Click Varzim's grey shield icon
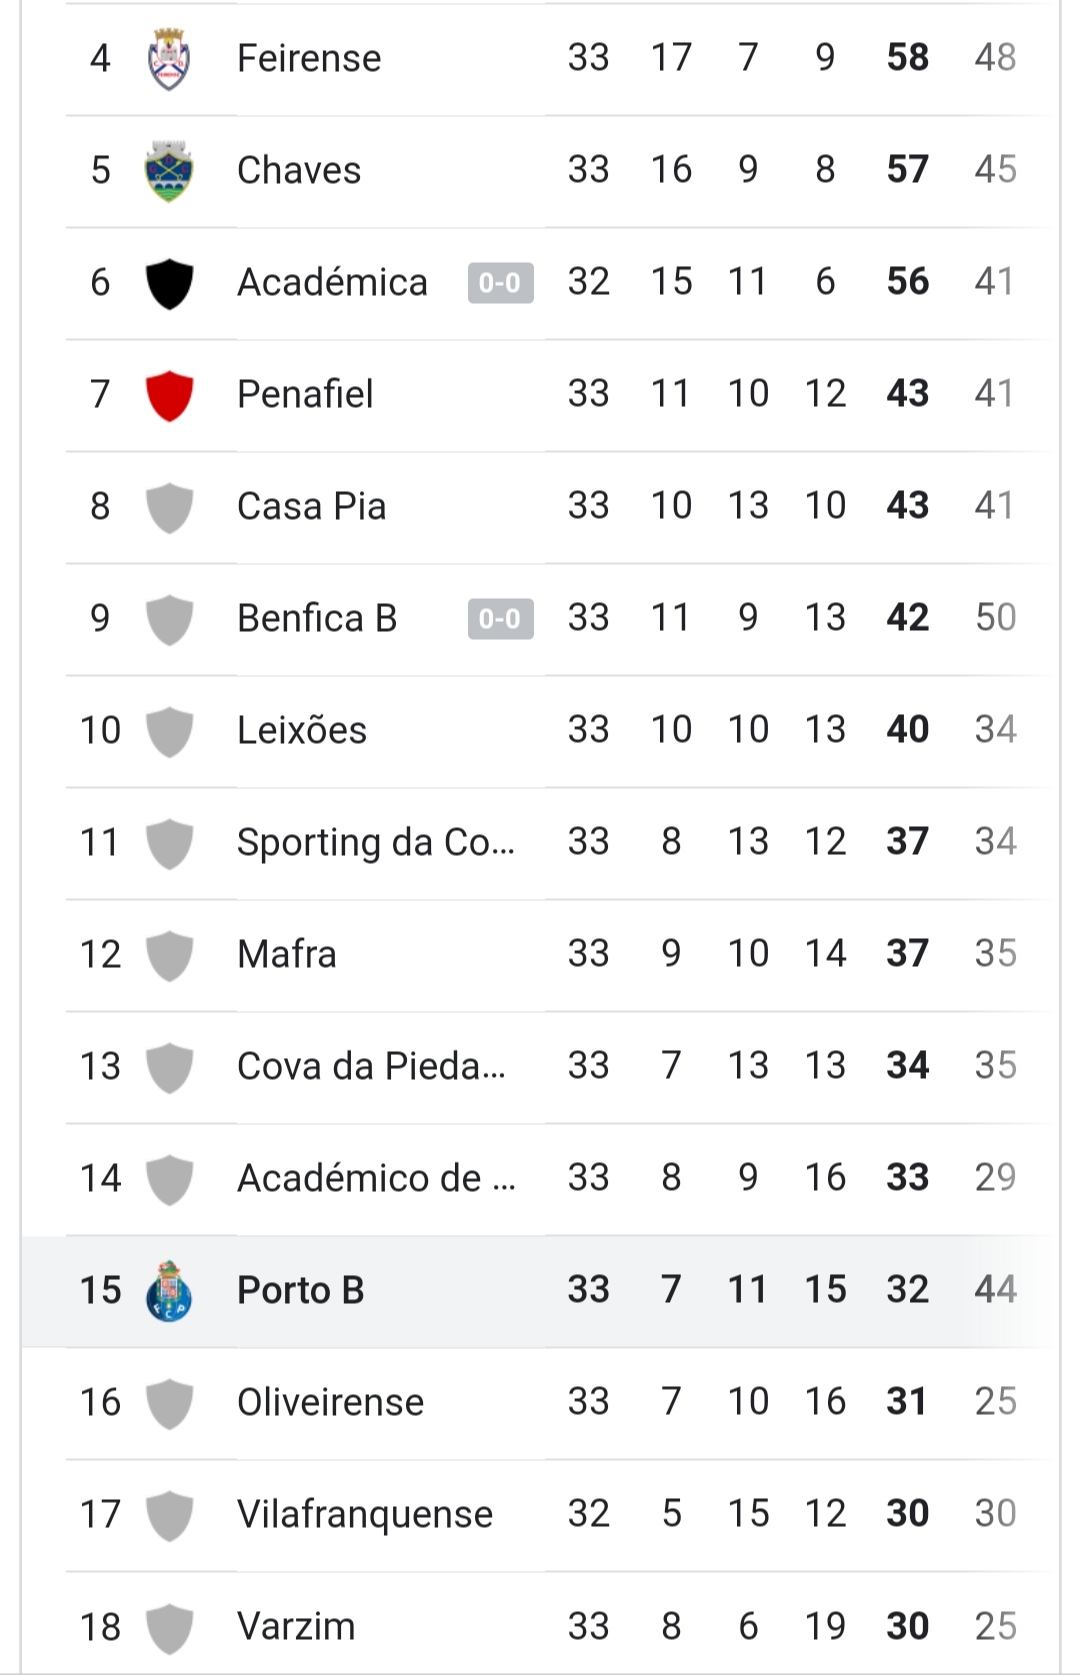Image resolution: width=1080 pixels, height=1675 pixels. click(169, 1627)
